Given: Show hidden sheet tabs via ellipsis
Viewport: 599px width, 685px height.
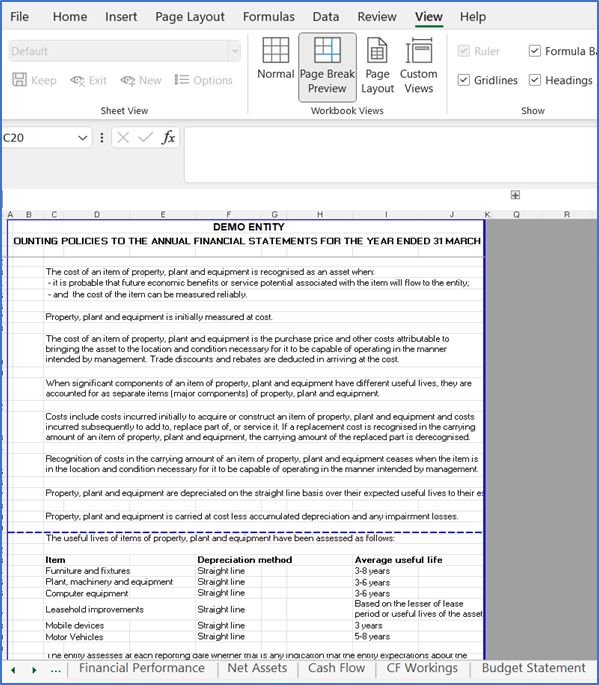Looking at the screenshot, I should (55, 669).
